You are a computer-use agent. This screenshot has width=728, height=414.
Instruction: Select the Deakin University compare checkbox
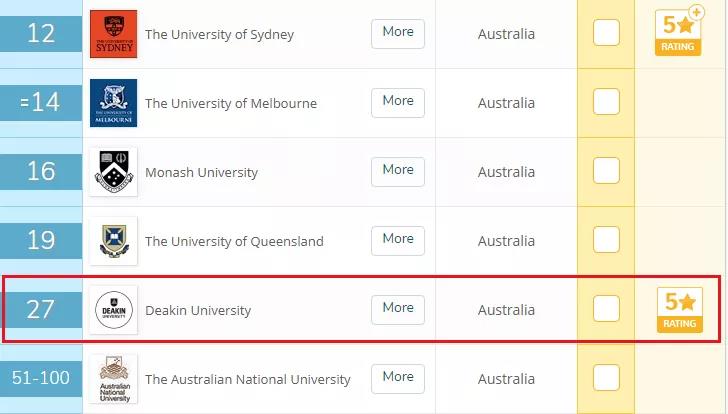[606, 309]
